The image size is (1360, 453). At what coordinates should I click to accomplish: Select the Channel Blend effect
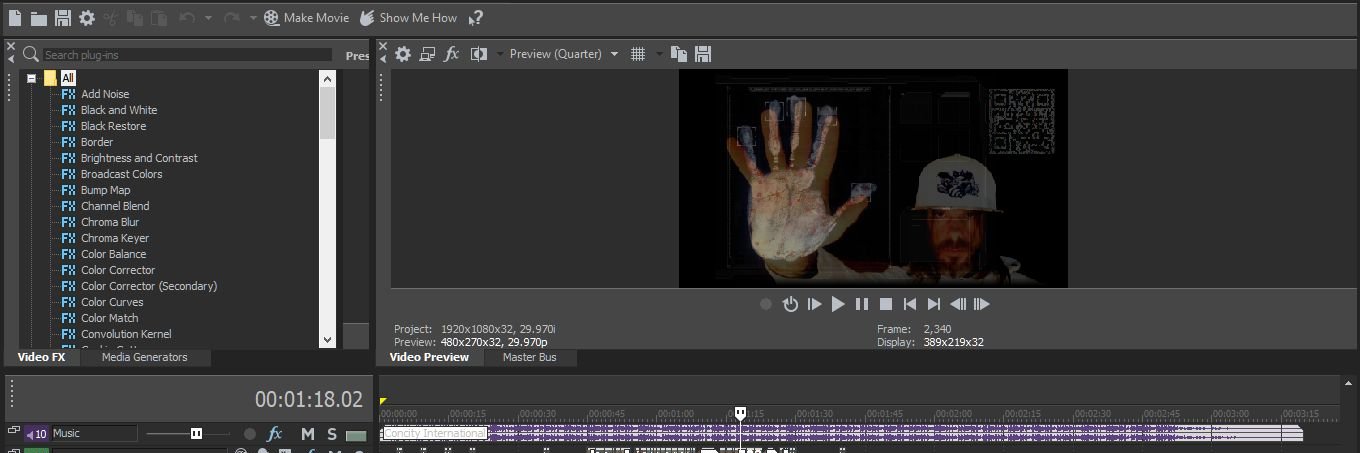115,206
